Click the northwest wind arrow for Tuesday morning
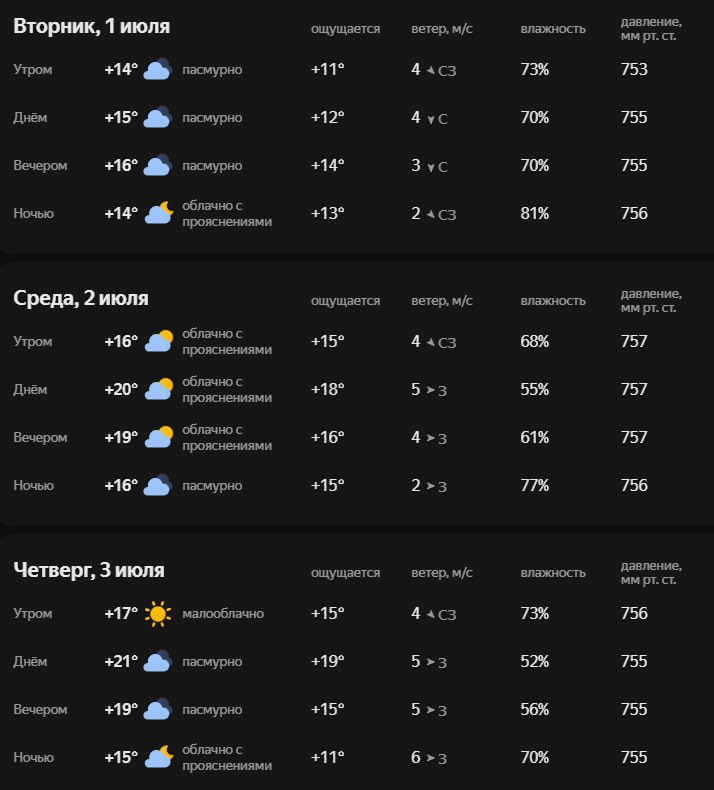714x790 pixels. [x=431, y=70]
